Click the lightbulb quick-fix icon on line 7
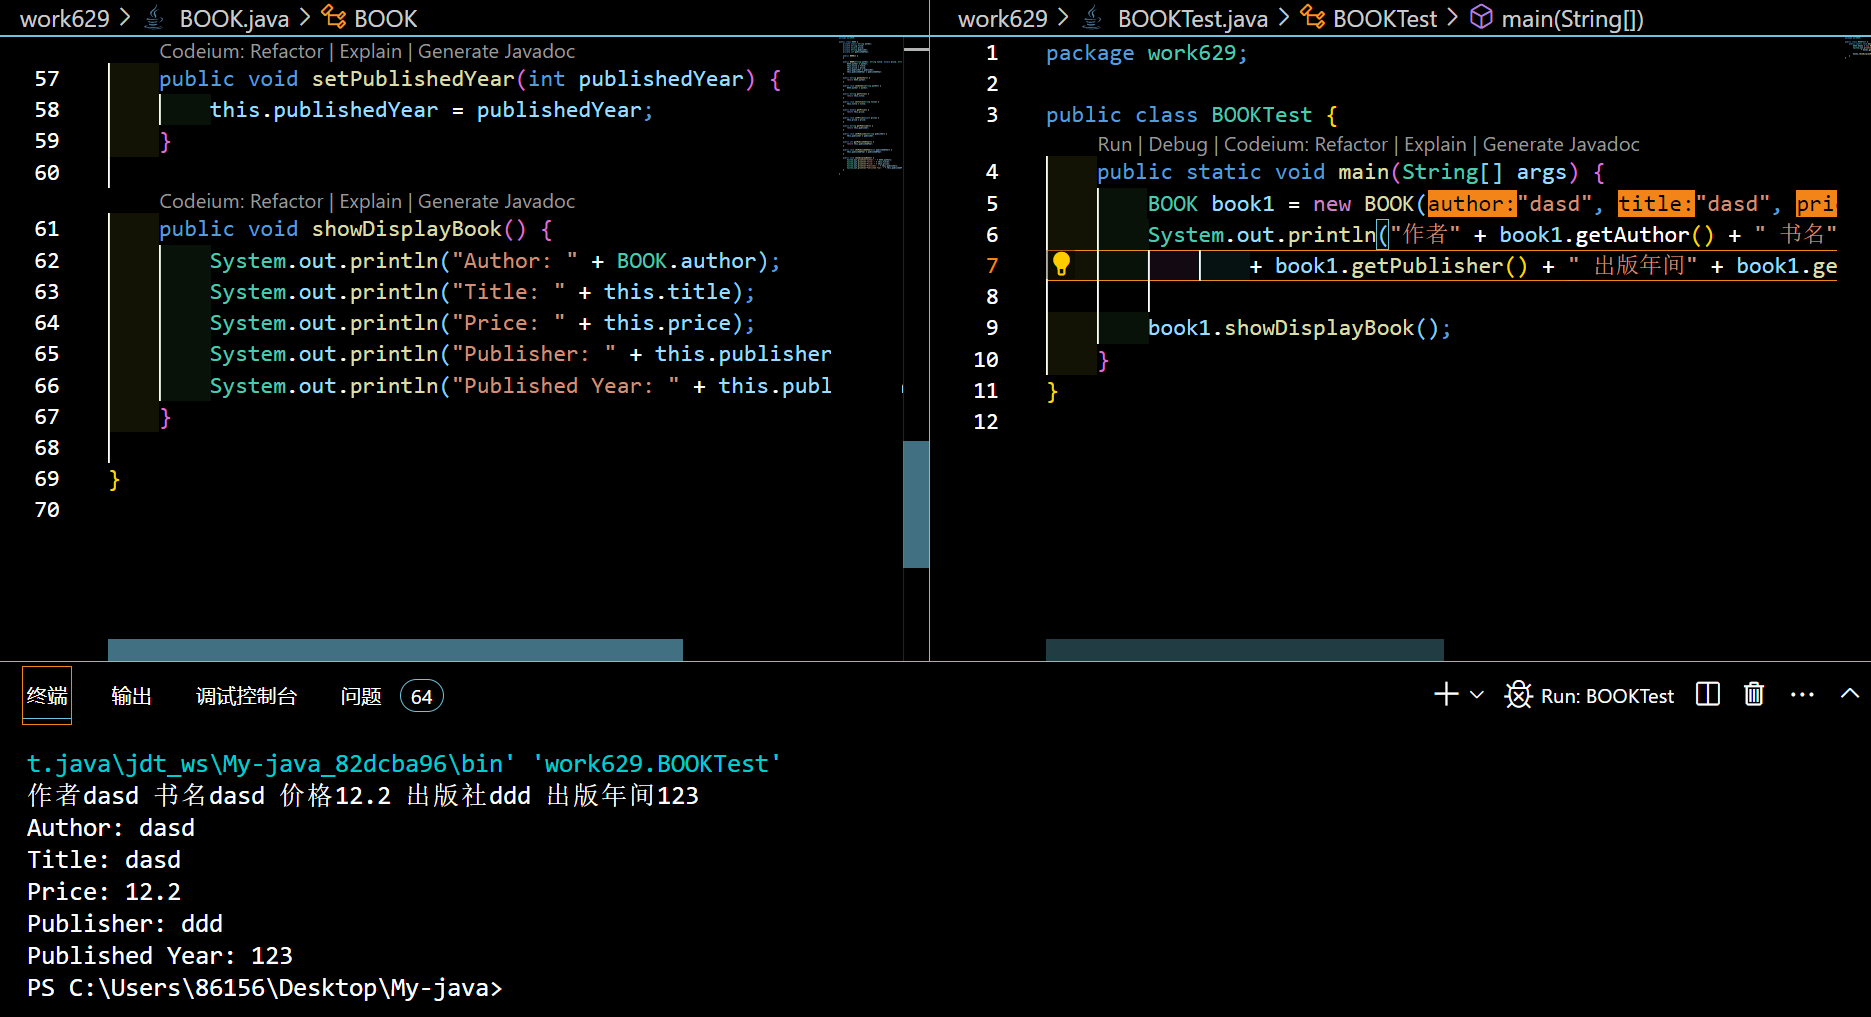The image size is (1871, 1017). click(1061, 264)
